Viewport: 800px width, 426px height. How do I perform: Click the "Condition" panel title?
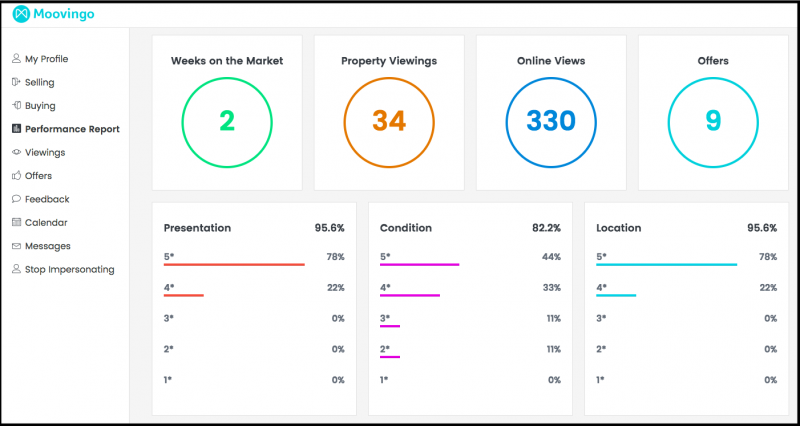(406, 228)
